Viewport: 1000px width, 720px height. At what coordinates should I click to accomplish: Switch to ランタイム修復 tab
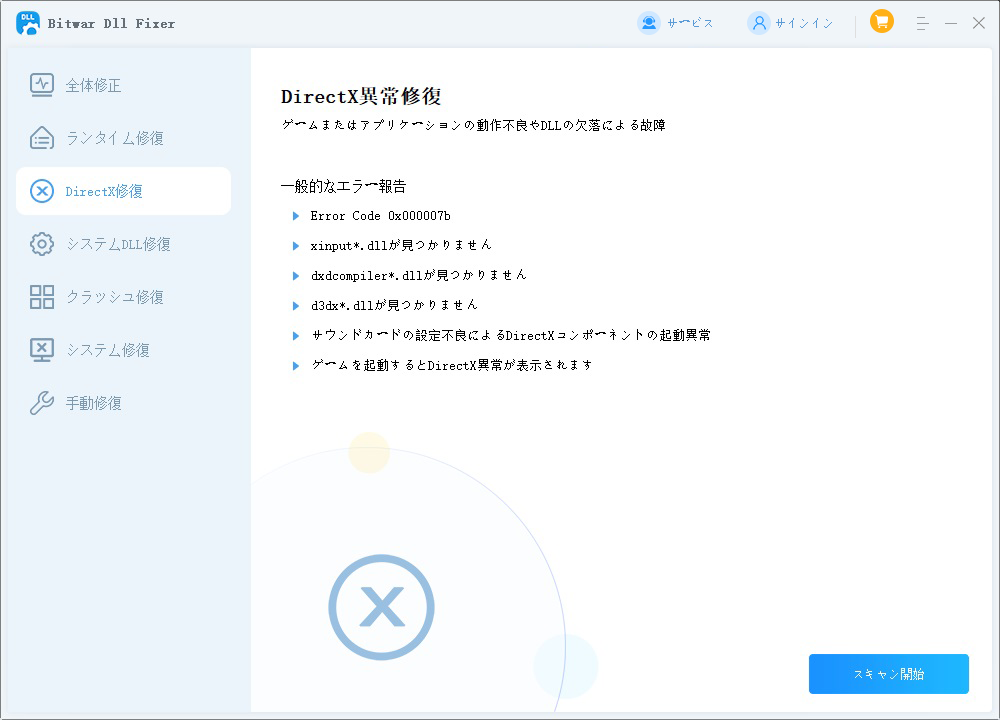(123, 138)
